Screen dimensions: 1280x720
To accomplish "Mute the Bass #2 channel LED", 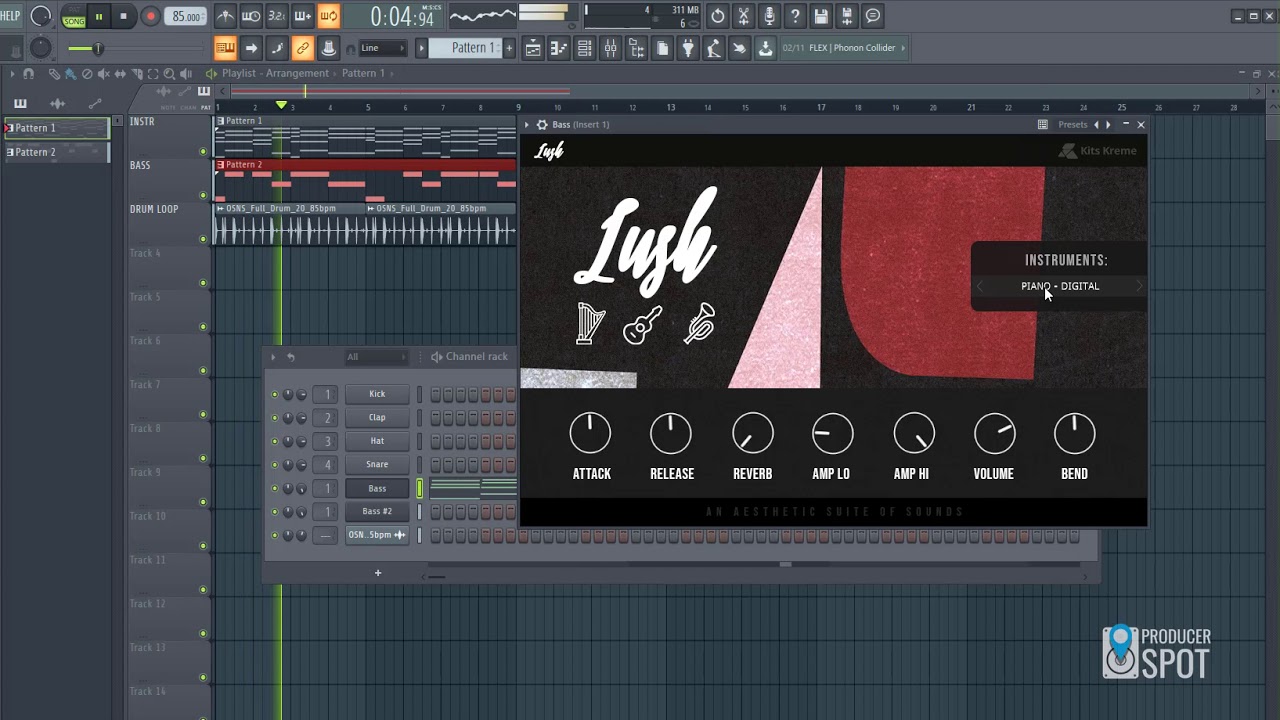I will click(275, 512).
